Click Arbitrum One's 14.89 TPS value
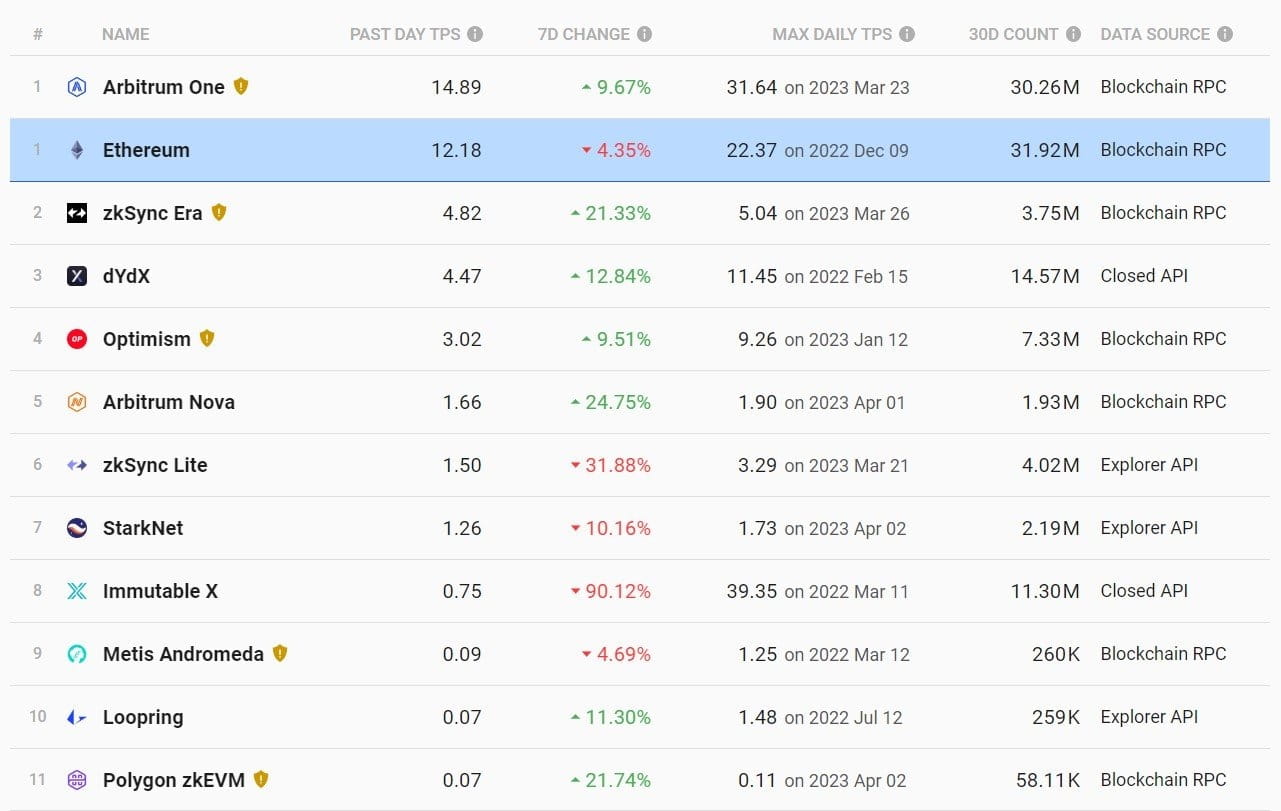1281x811 pixels. [x=456, y=87]
